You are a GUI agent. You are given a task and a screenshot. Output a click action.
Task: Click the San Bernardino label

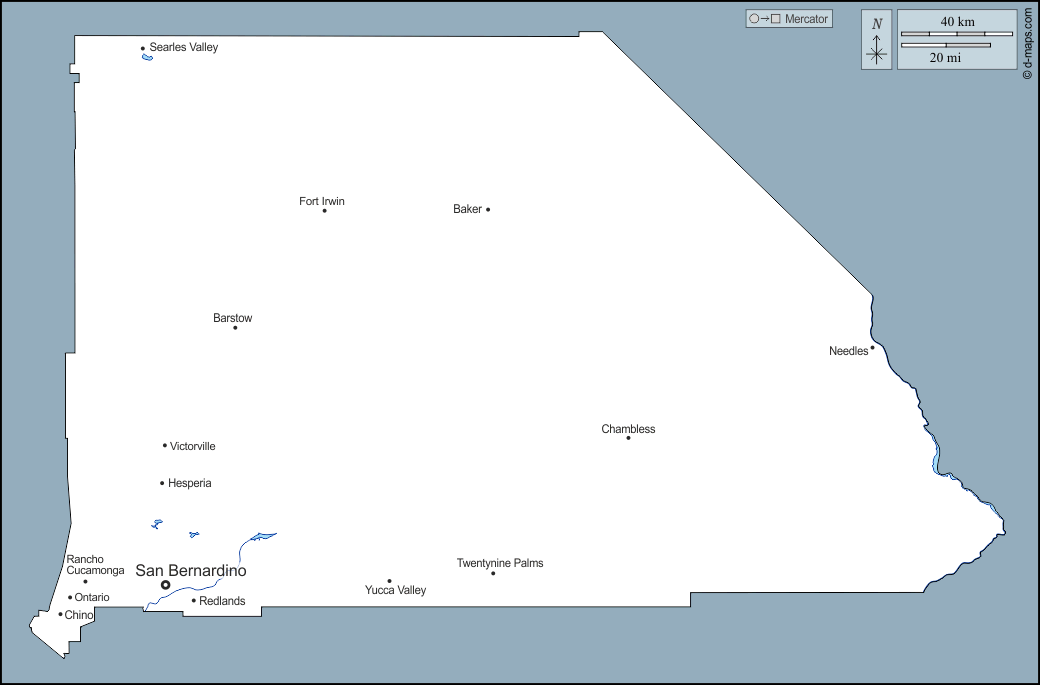(191, 570)
